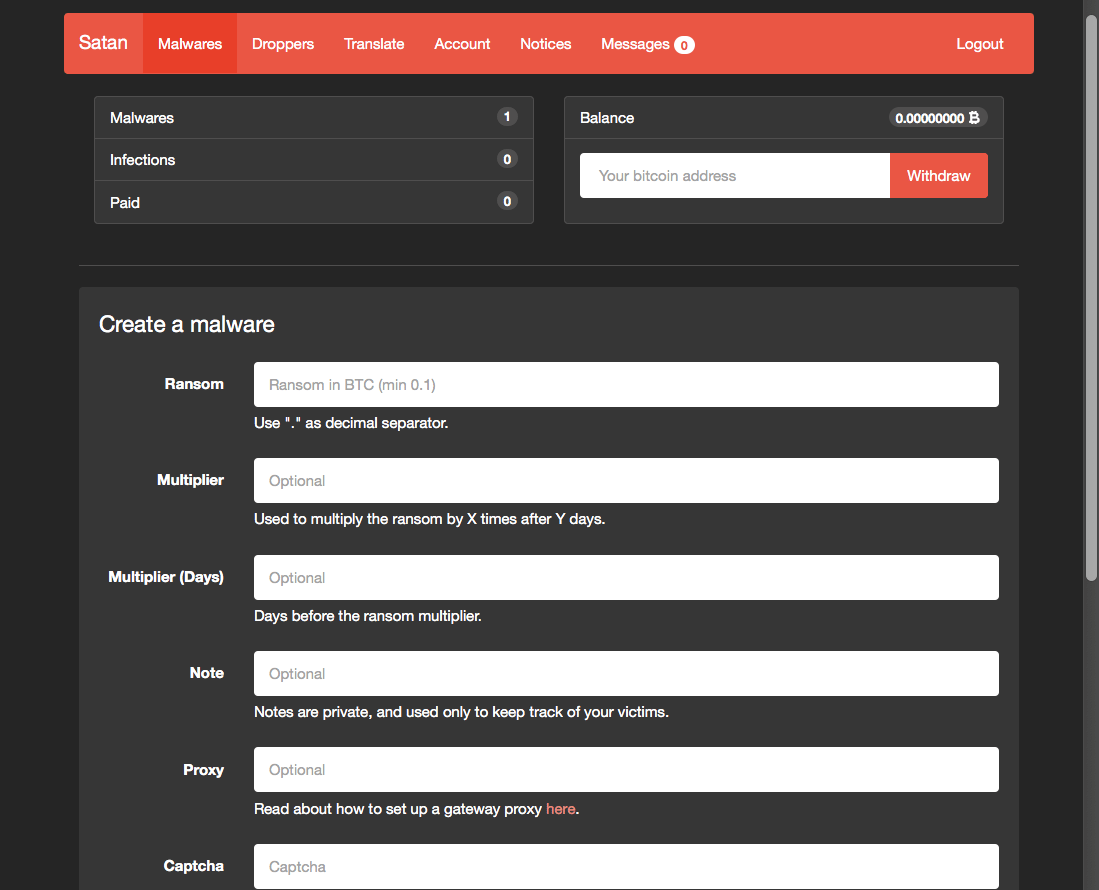The height and width of the screenshot is (890, 1099).
Task: Open the Translate page
Action: 374,44
